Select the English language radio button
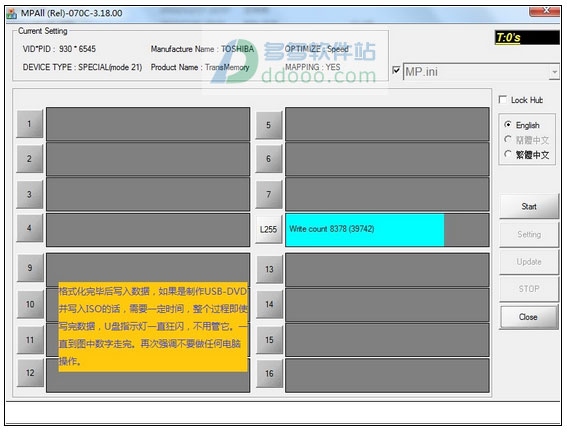 pos(508,124)
